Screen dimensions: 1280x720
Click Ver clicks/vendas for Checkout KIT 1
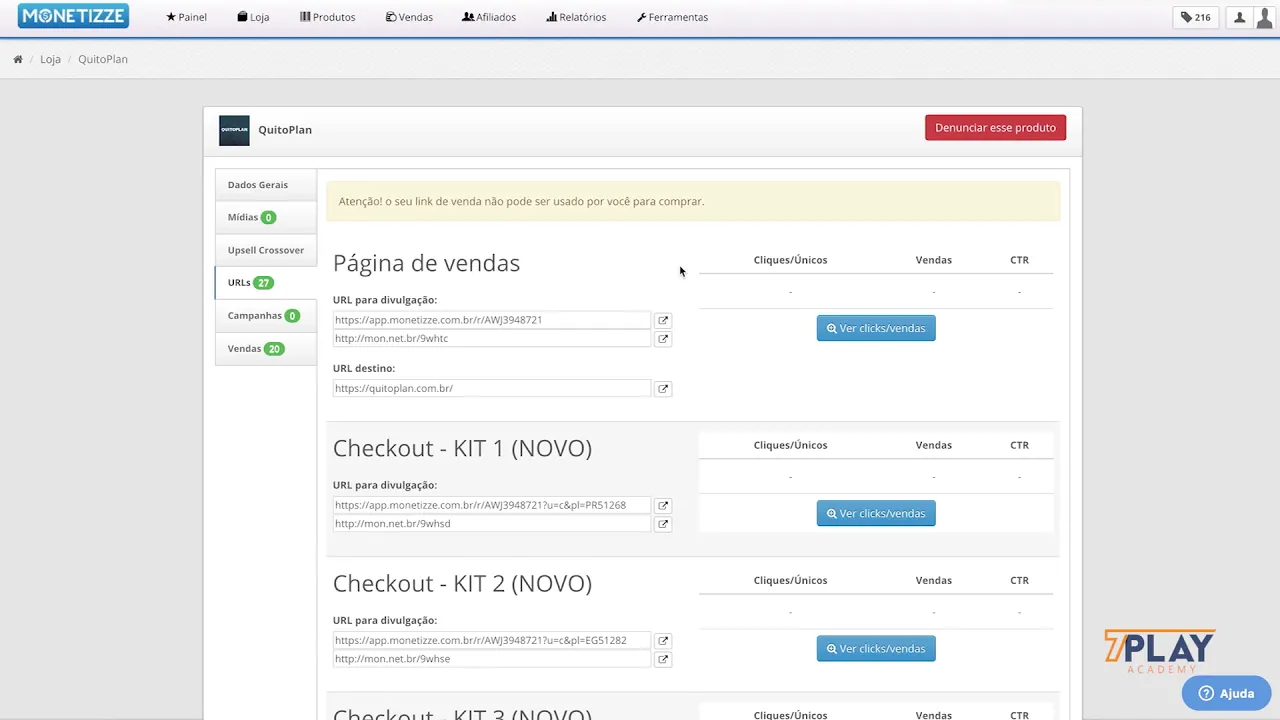click(876, 513)
